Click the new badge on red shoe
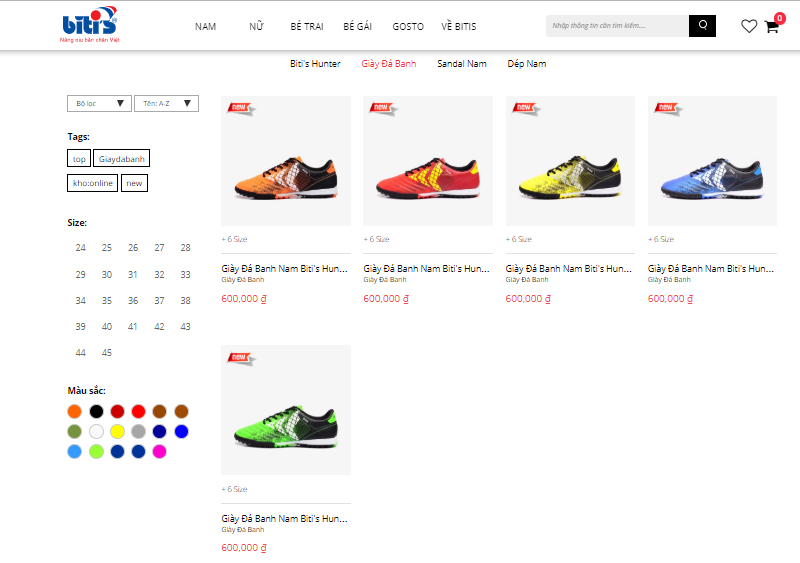The width and height of the screenshot is (800, 563). [x=383, y=108]
